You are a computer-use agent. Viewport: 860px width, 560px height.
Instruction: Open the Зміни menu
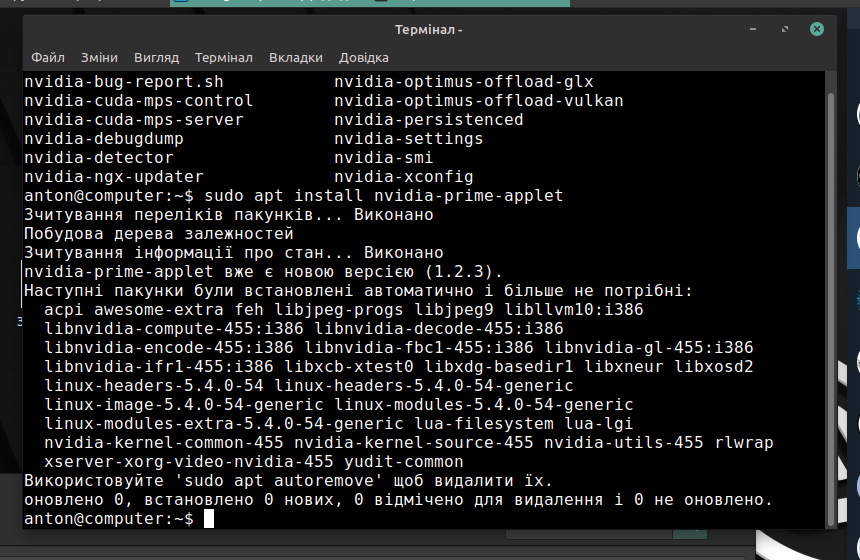[99, 58]
